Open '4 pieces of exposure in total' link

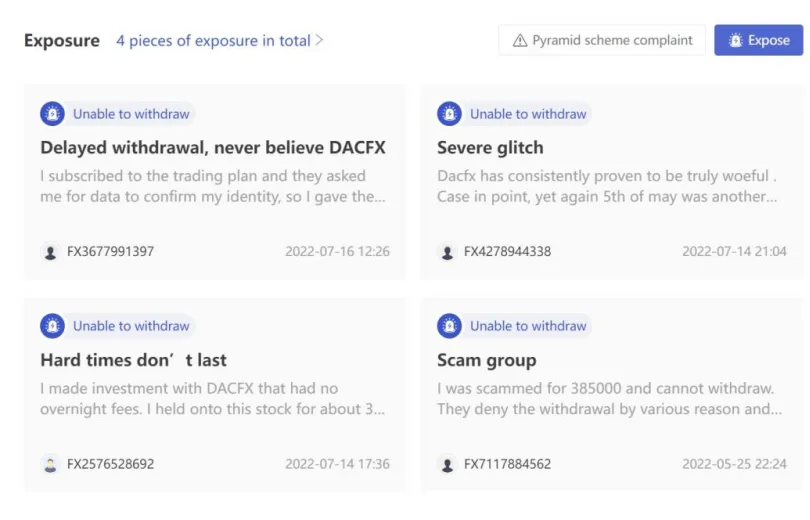pyautogui.click(x=213, y=40)
